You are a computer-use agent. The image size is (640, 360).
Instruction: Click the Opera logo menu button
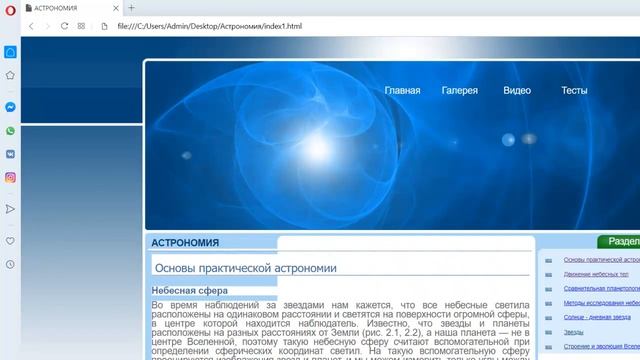pyautogui.click(x=10, y=10)
